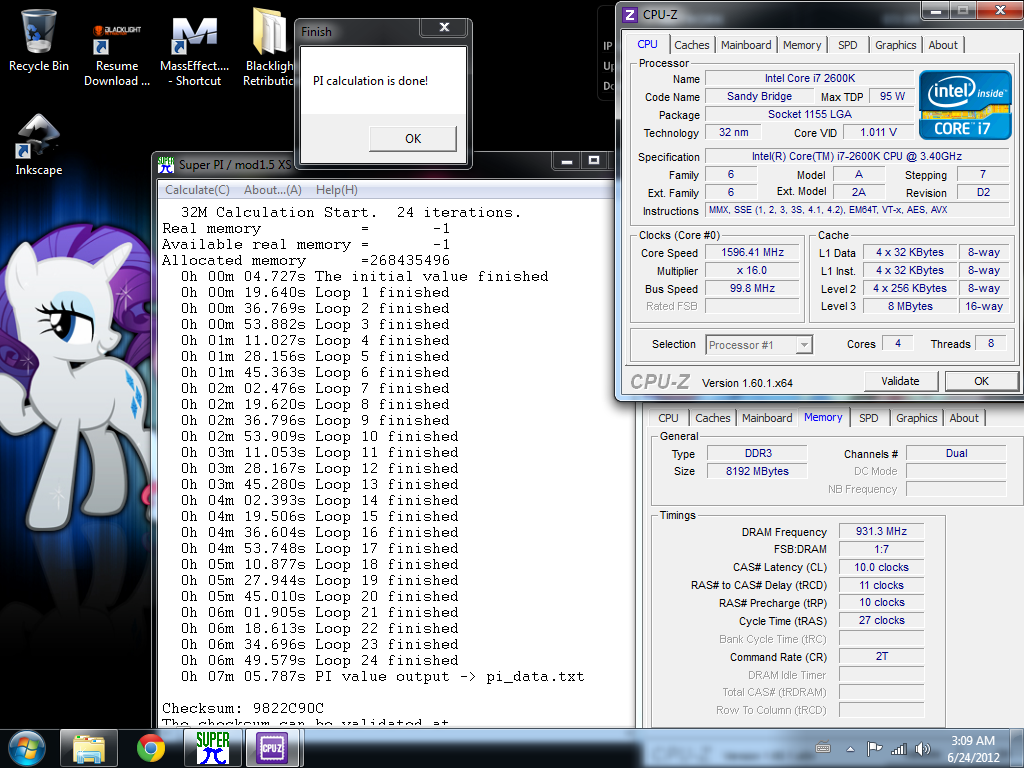Select About tab in lower CPU-Z window
The height and width of the screenshot is (768, 1024).
(964, 418)
